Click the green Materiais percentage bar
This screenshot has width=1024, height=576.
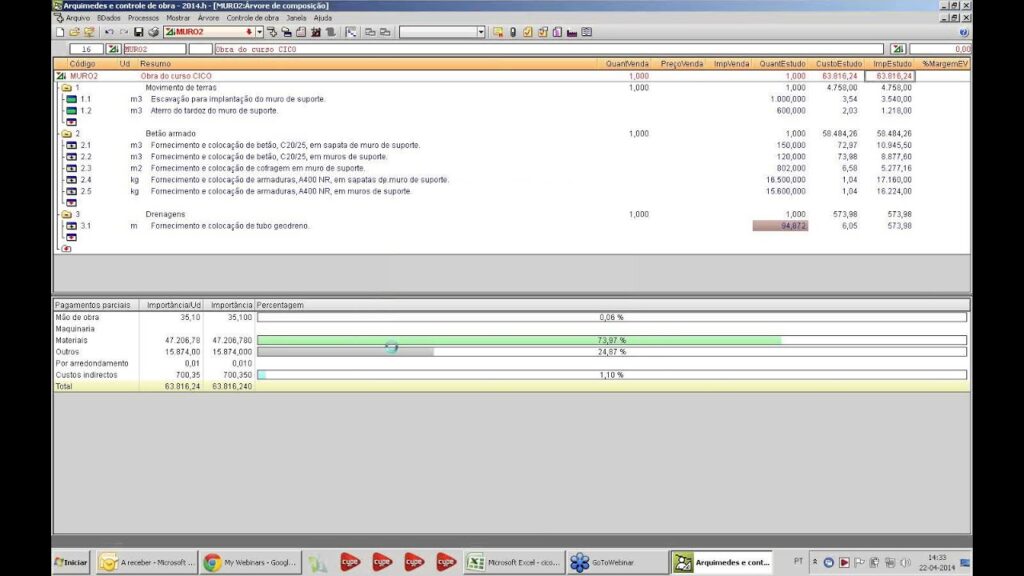pos(519,340)
